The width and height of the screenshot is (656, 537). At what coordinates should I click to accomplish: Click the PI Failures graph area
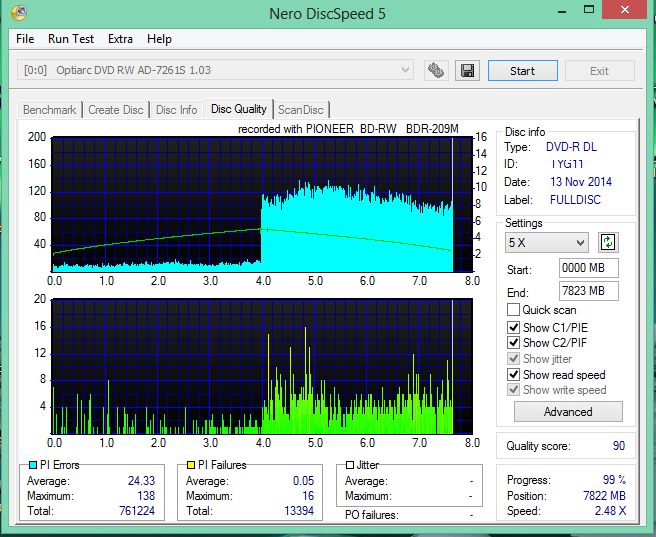(x=262, y=366)
